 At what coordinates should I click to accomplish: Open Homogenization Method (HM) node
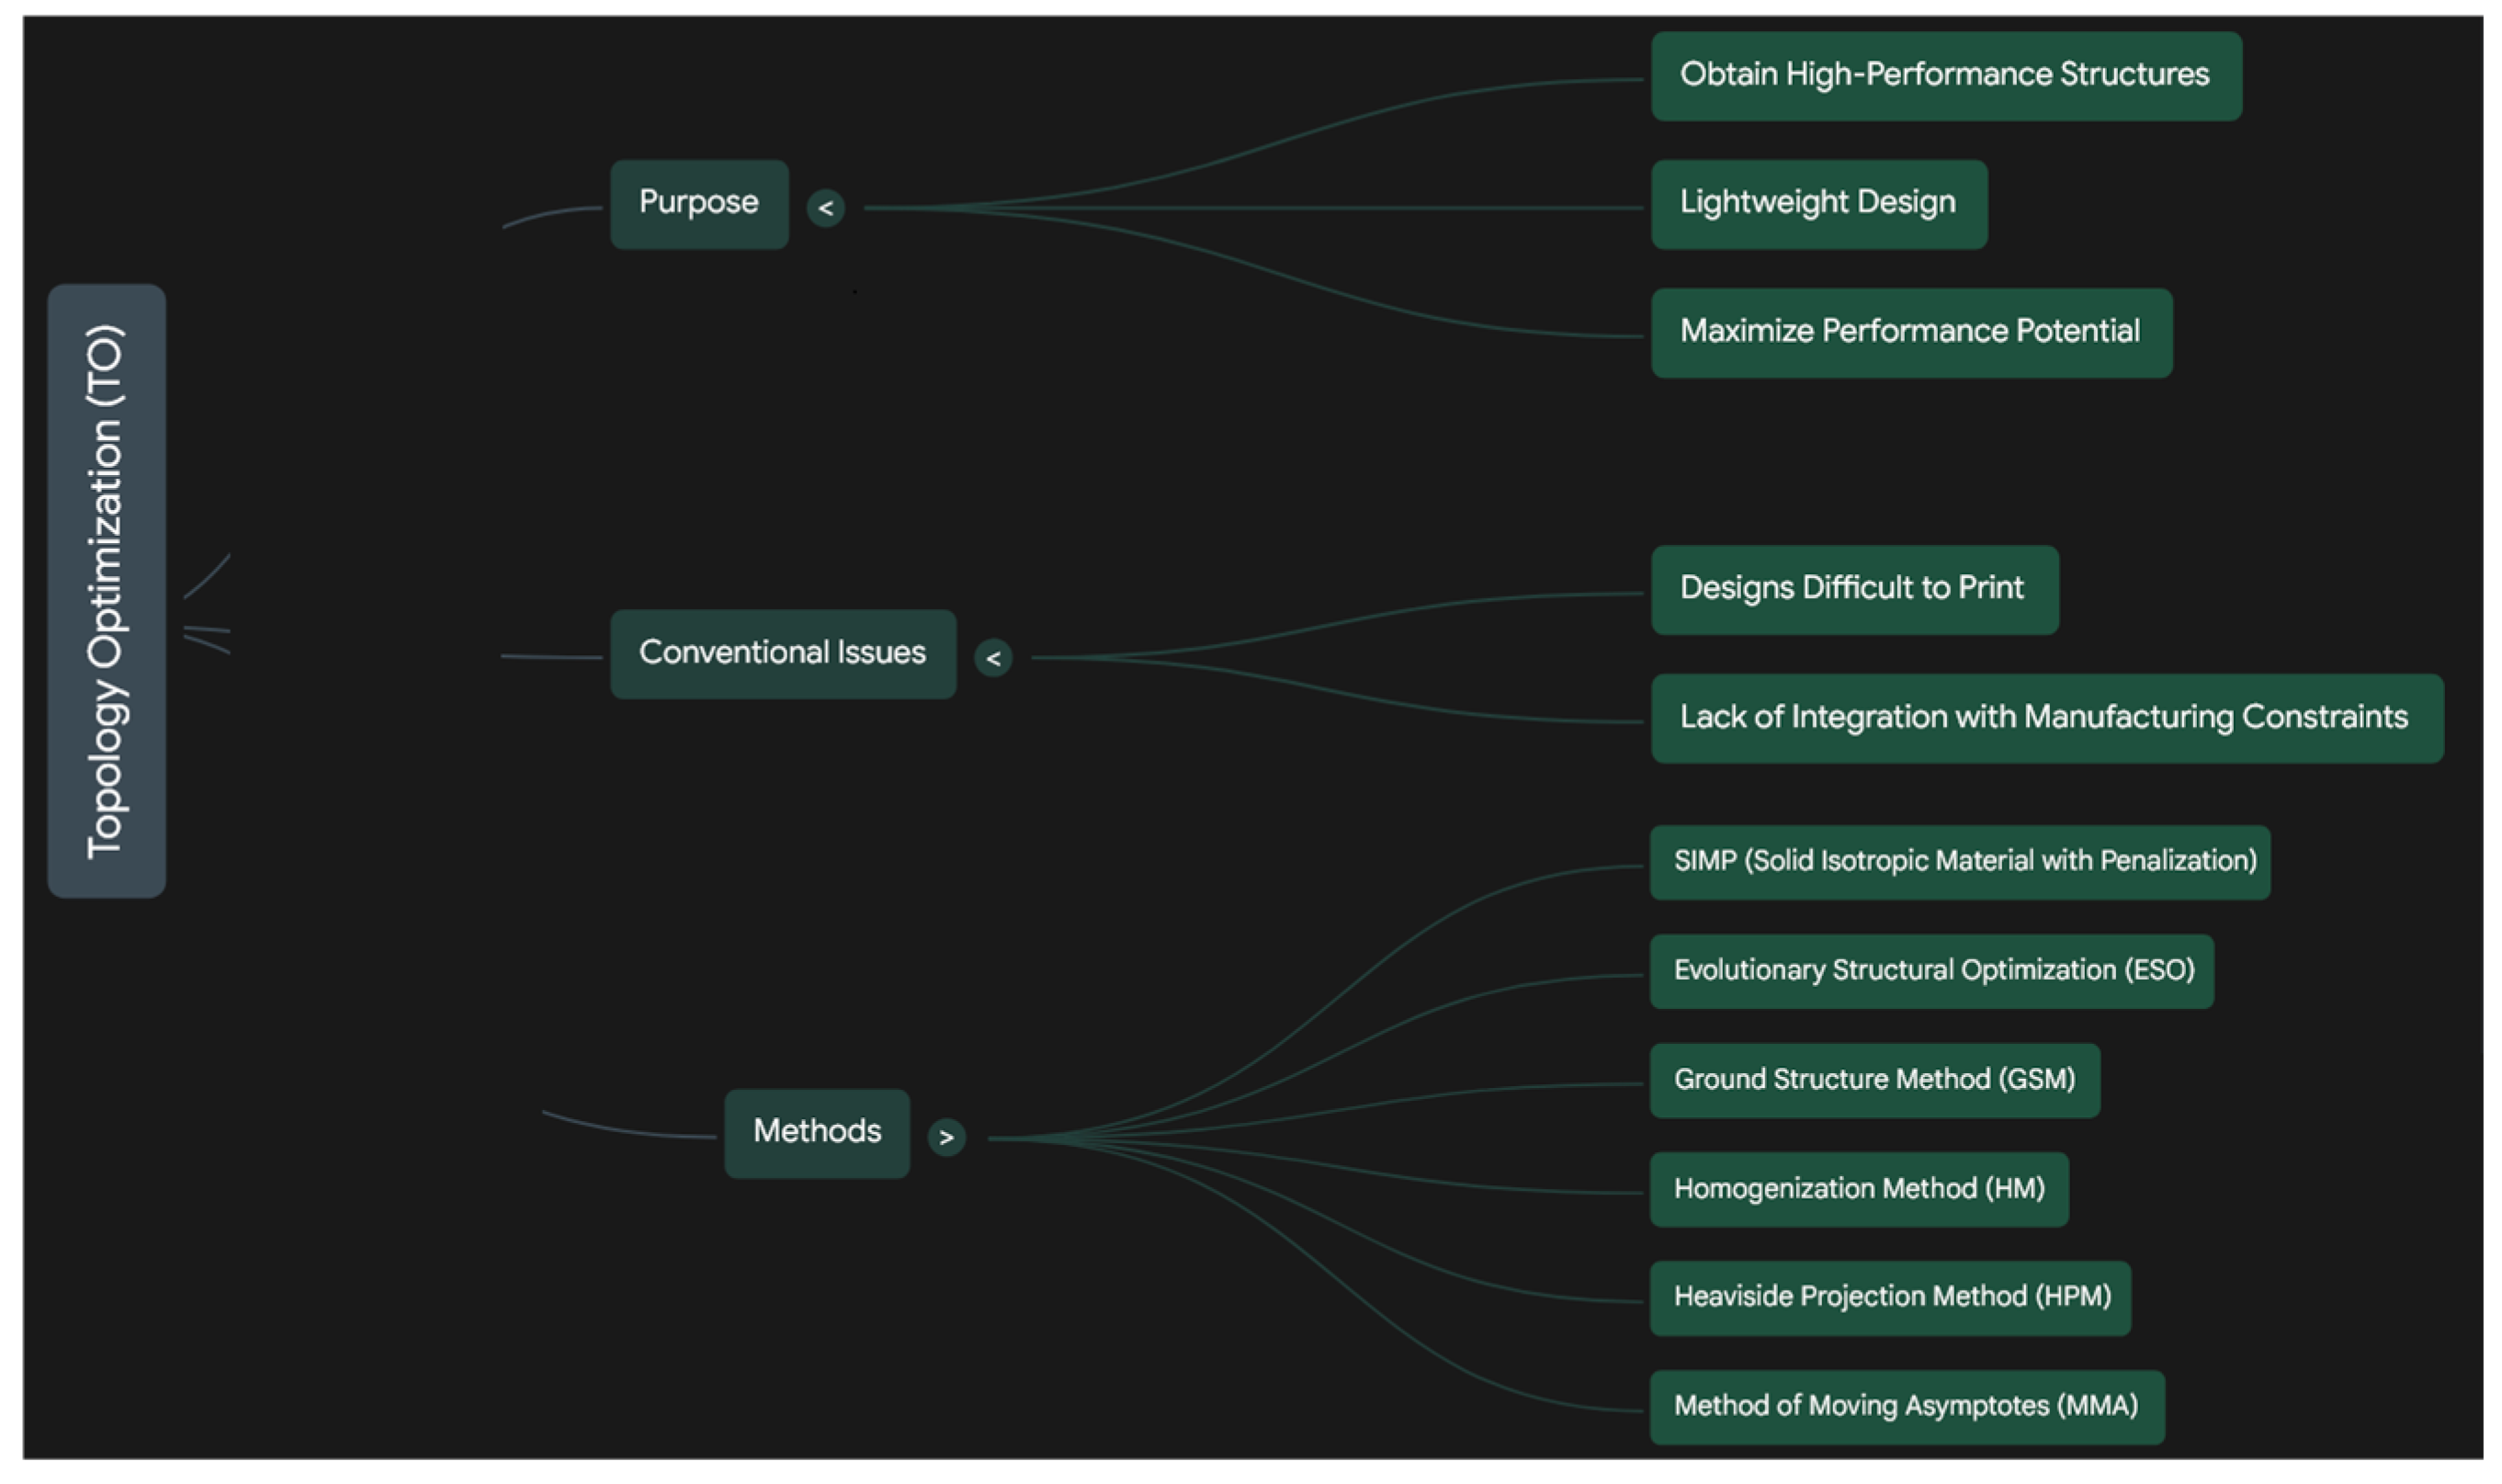1858,1189
